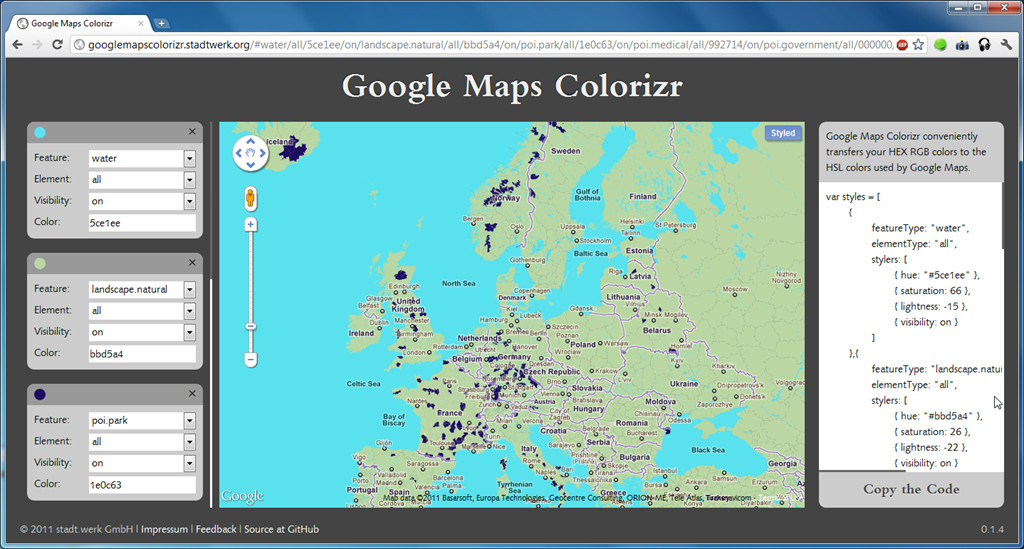This screenshot has width=1024, height=549.
Task: Click the code line hue "#5ce1ee"
Action: coord(937,275)
